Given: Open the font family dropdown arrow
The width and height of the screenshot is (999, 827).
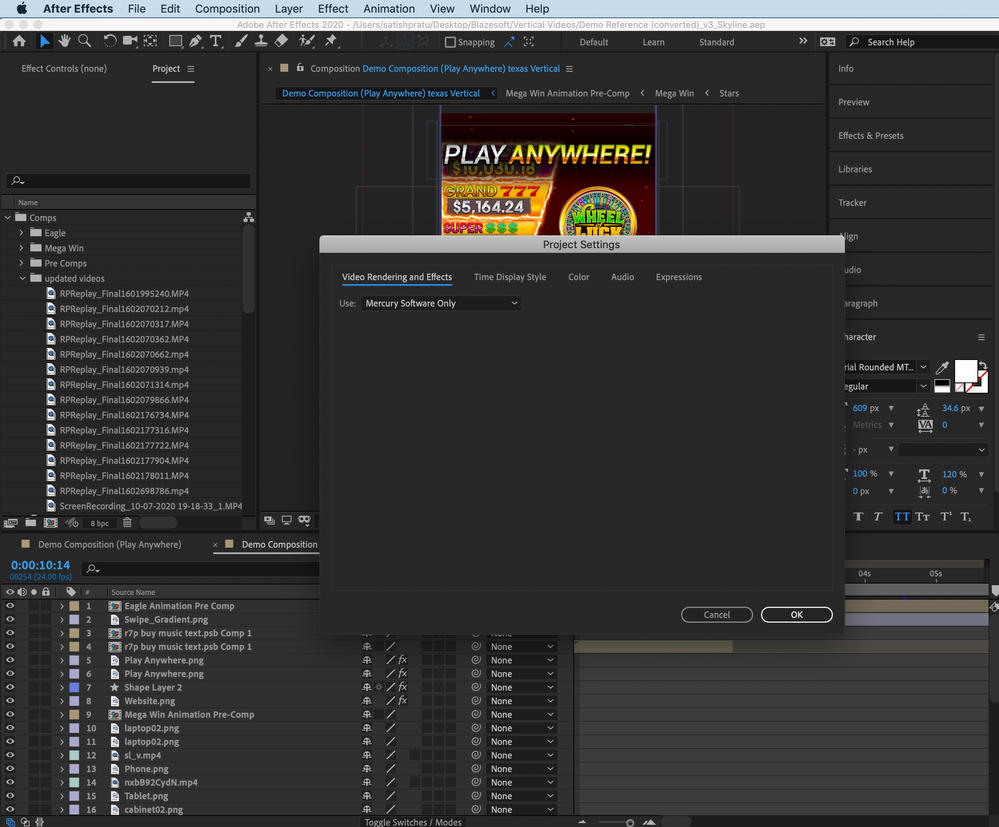Looking at the screenshot, I should (922, 367).
